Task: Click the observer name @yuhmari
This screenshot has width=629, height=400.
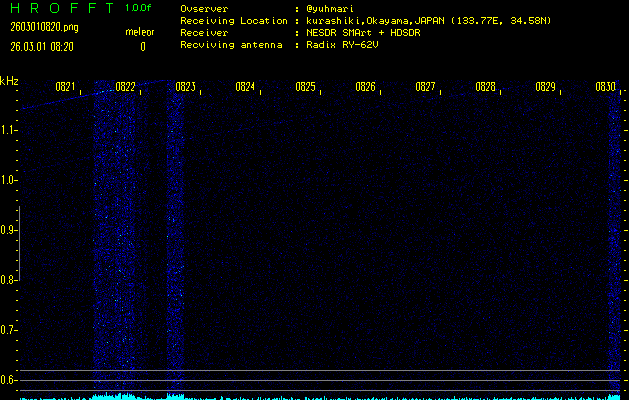Action: tap(330, 9)
